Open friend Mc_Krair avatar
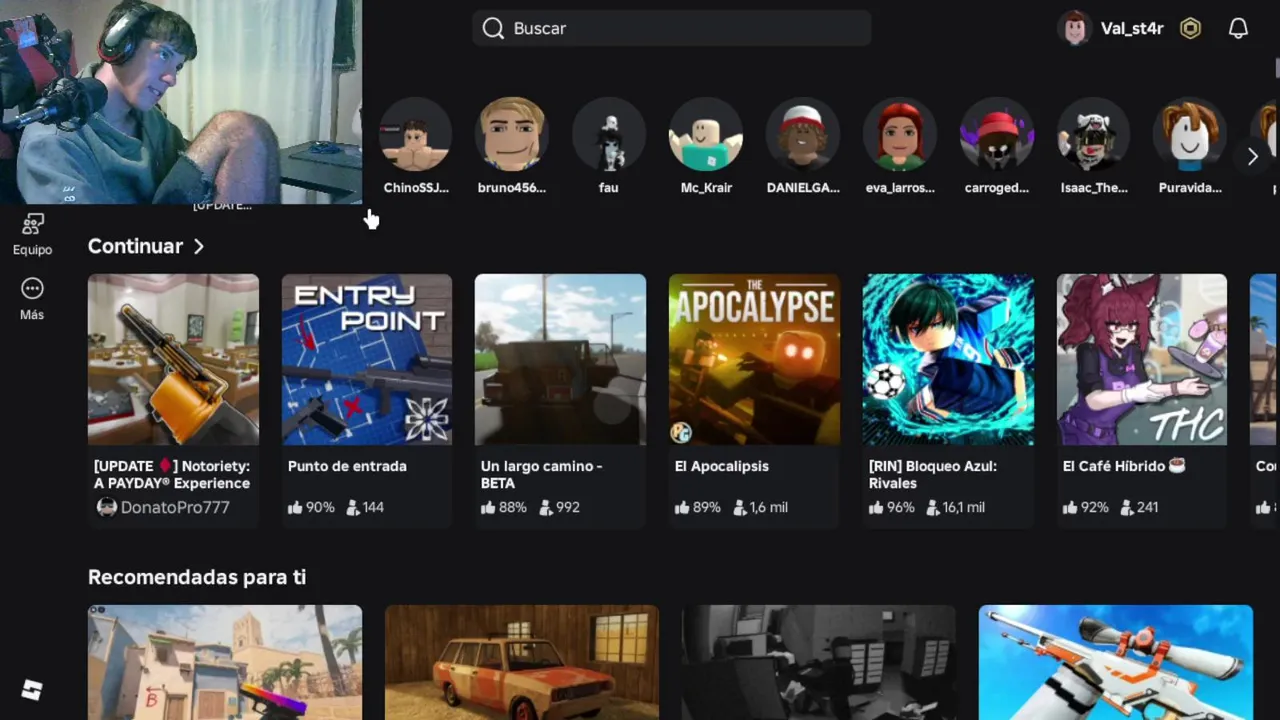The height and width of the screenshot is (720, 1280). coord(706,134)
